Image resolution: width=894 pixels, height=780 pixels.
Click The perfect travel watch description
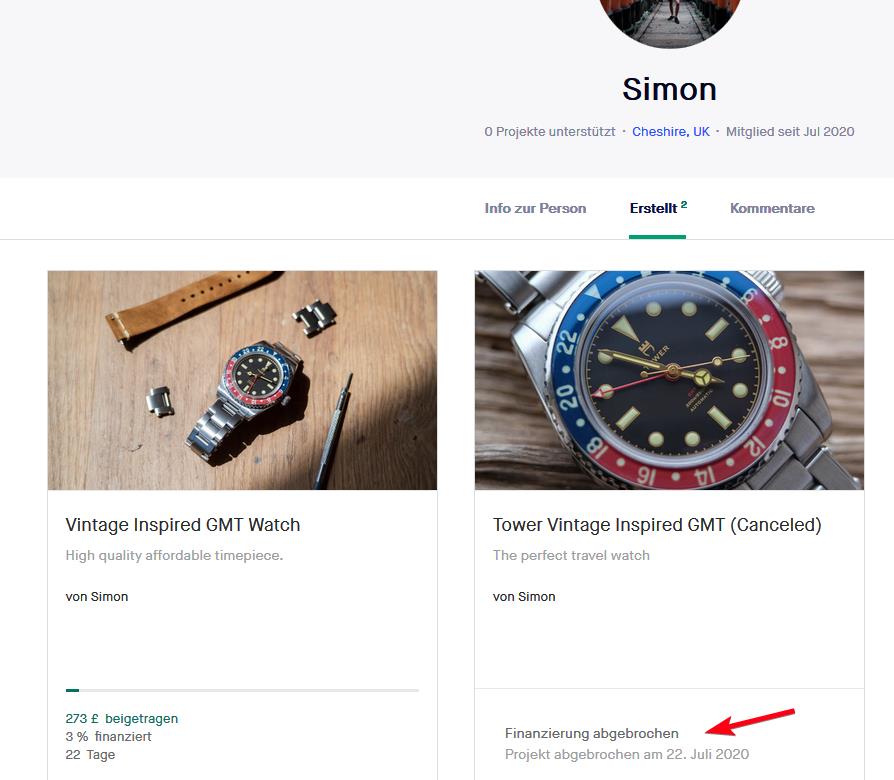click(571, 555)
